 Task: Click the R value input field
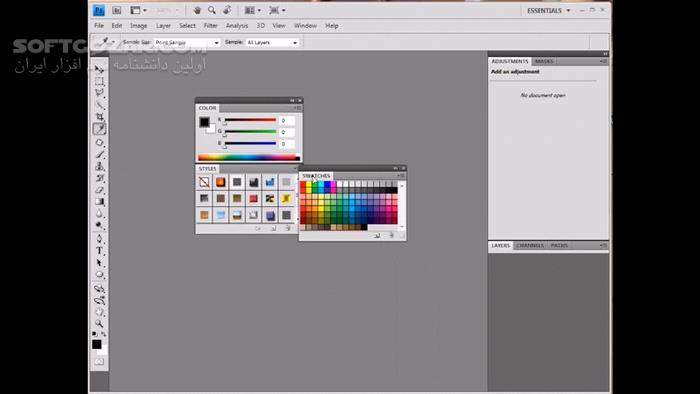pyautogui.click(x=287, y=120)
